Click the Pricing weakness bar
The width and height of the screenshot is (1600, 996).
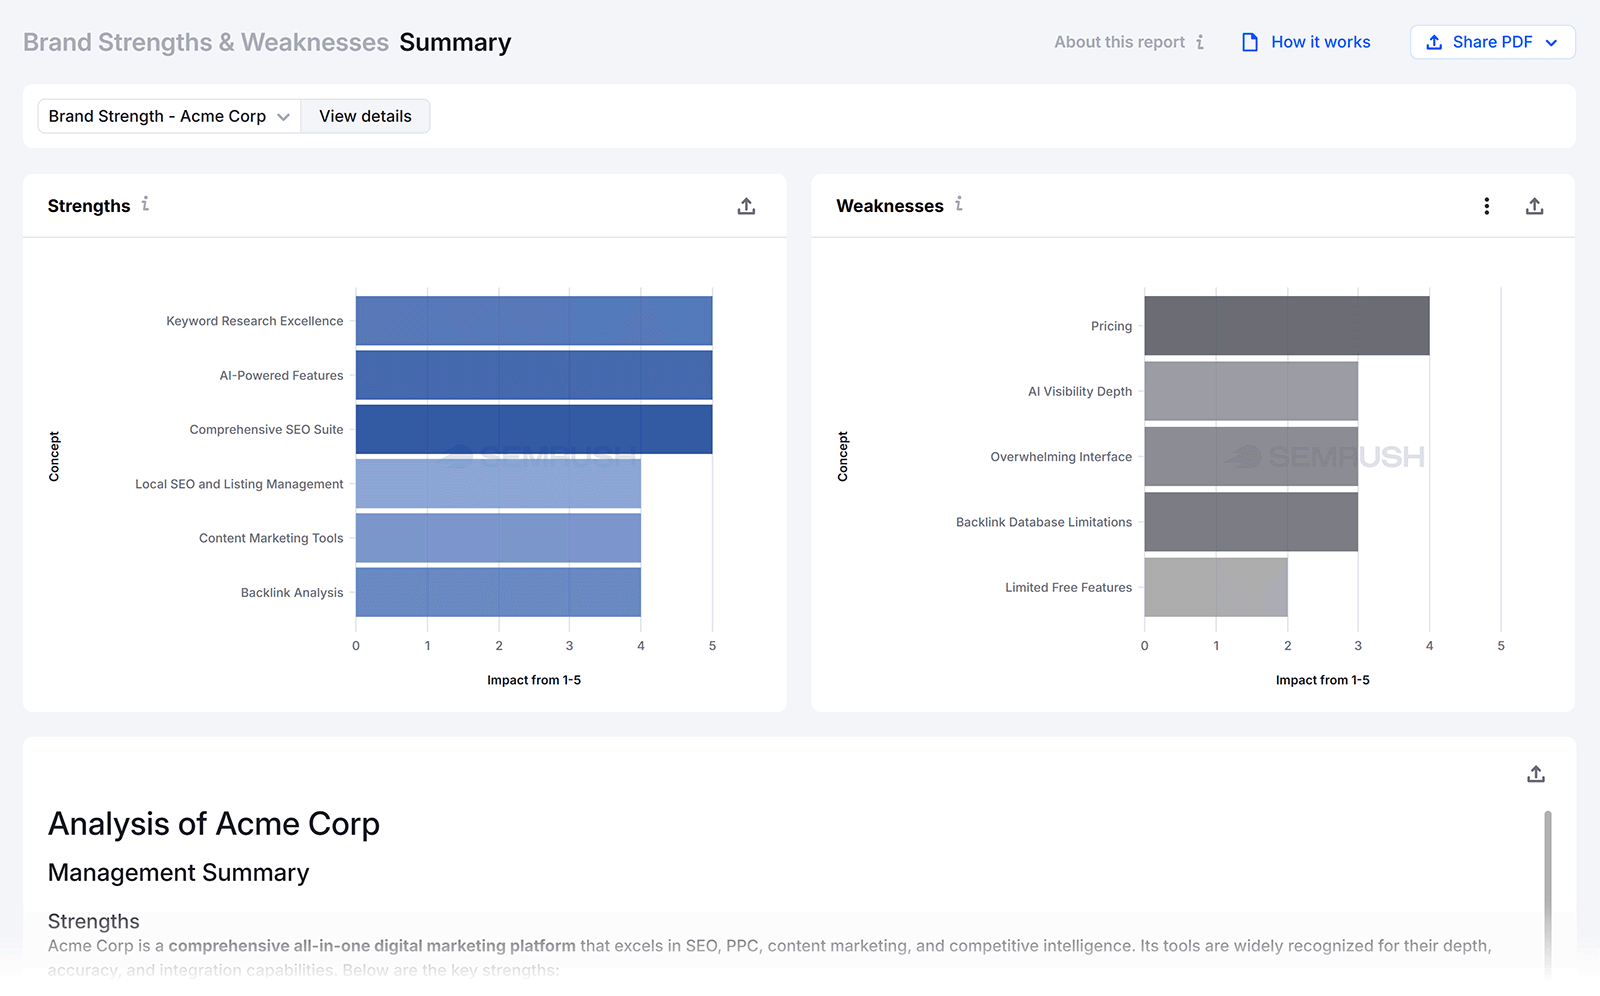click(x=1287, y=326)
